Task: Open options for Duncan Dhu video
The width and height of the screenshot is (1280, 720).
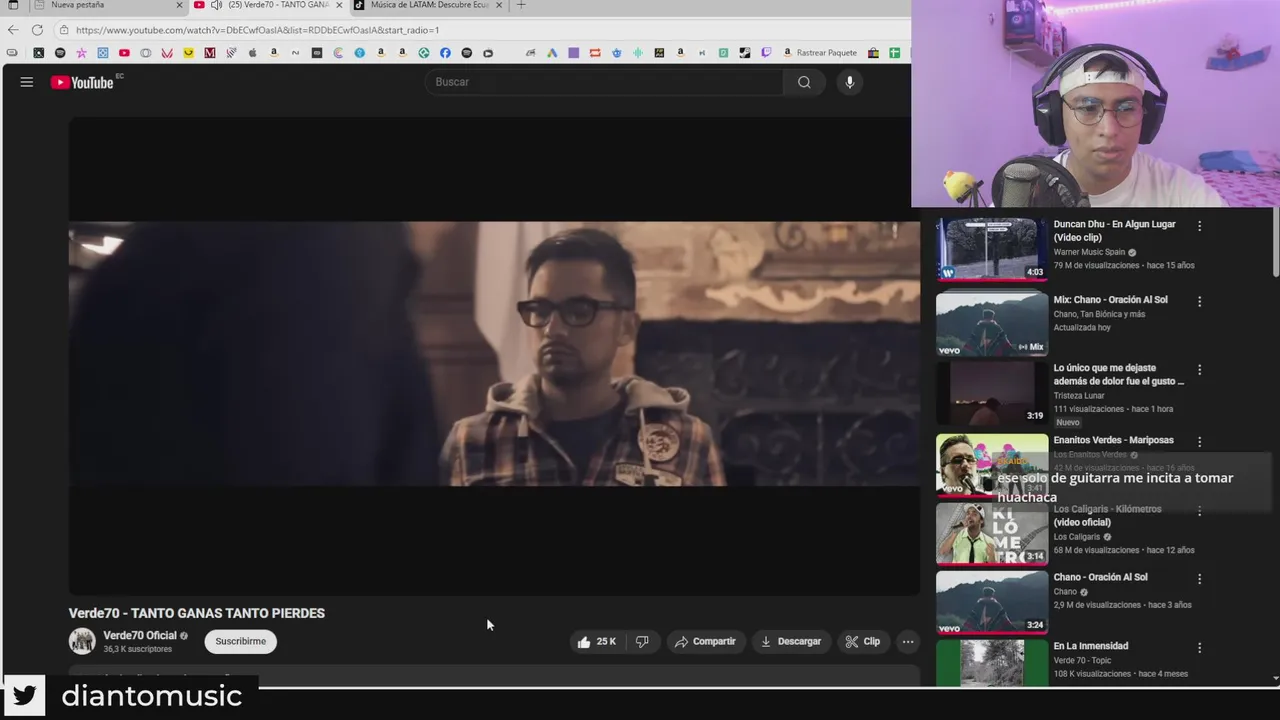Action: 1199,226
